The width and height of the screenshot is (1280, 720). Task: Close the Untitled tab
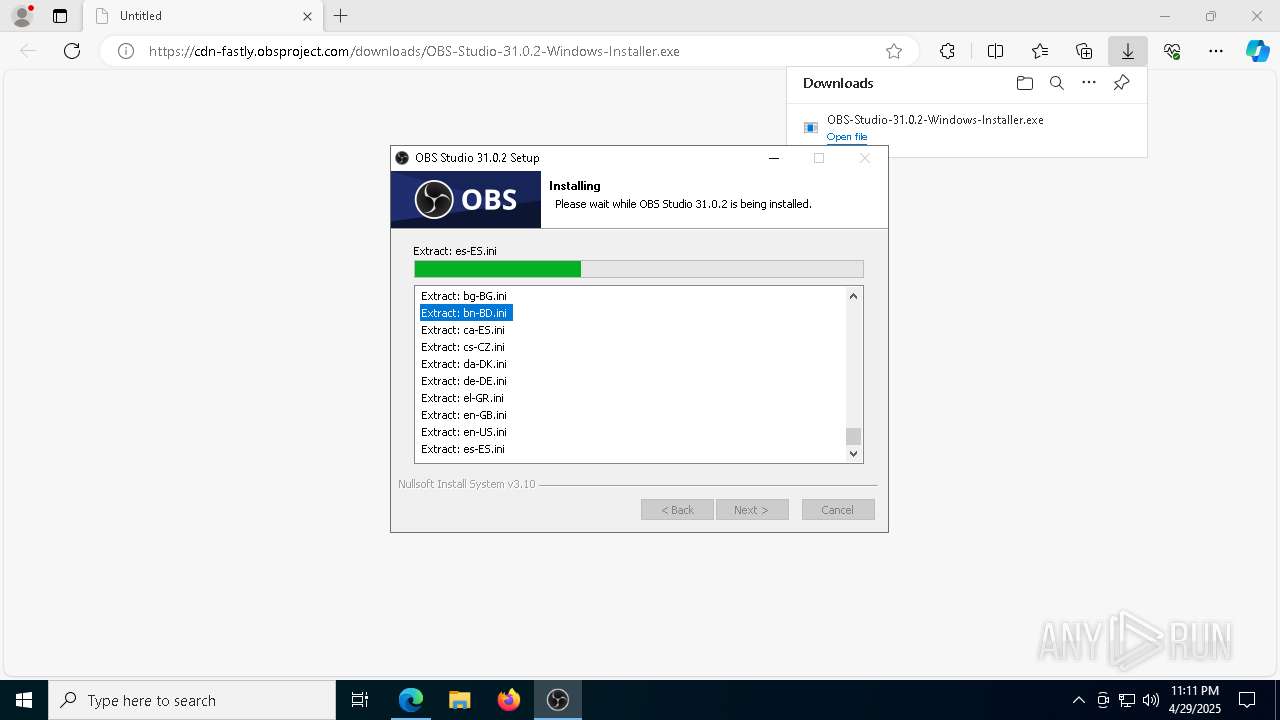(x=307, y=16)
